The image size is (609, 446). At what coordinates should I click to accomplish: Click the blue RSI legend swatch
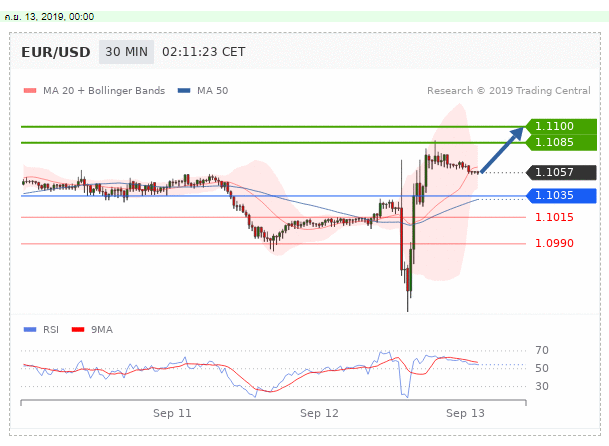30,330
